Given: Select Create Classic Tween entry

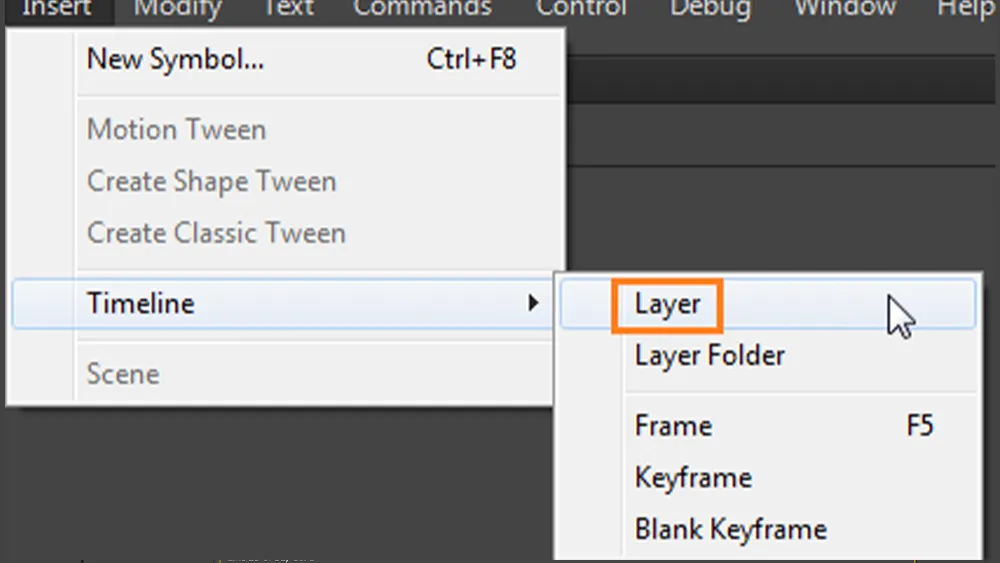Looking at the screenshot, I should point(216,233).
